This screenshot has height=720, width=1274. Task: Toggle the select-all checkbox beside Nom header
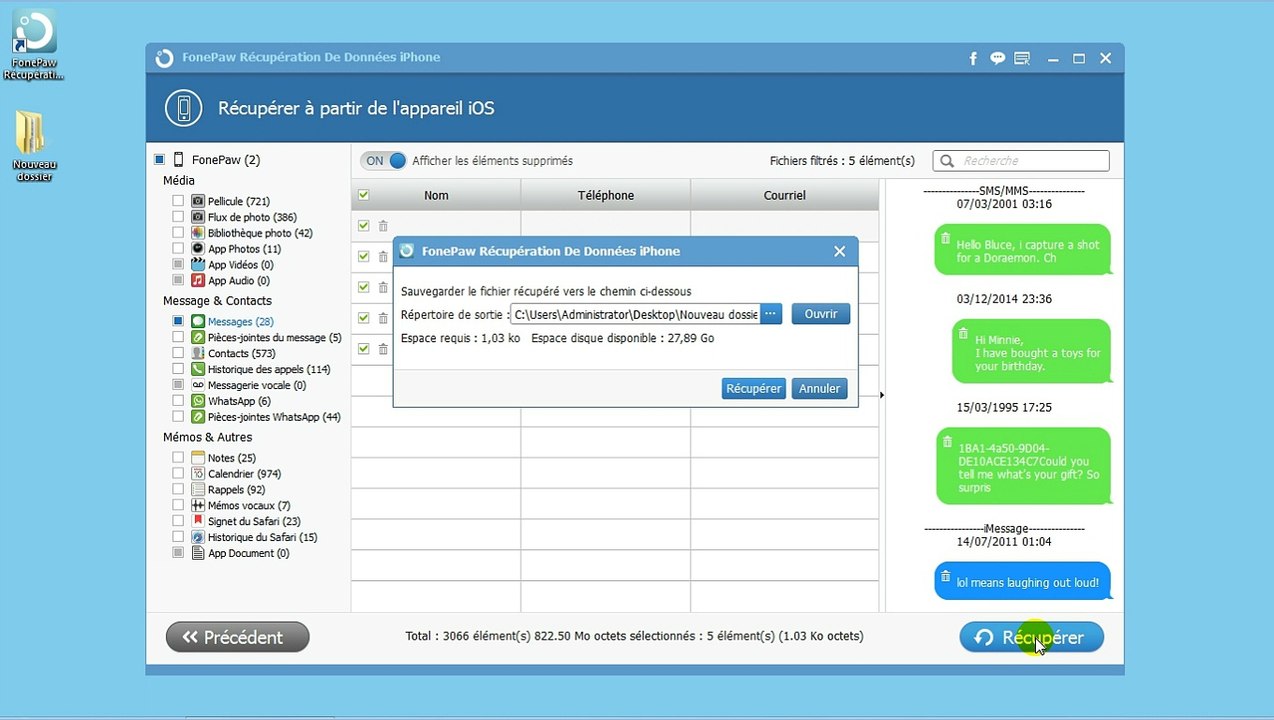click(x=363, y=195)
